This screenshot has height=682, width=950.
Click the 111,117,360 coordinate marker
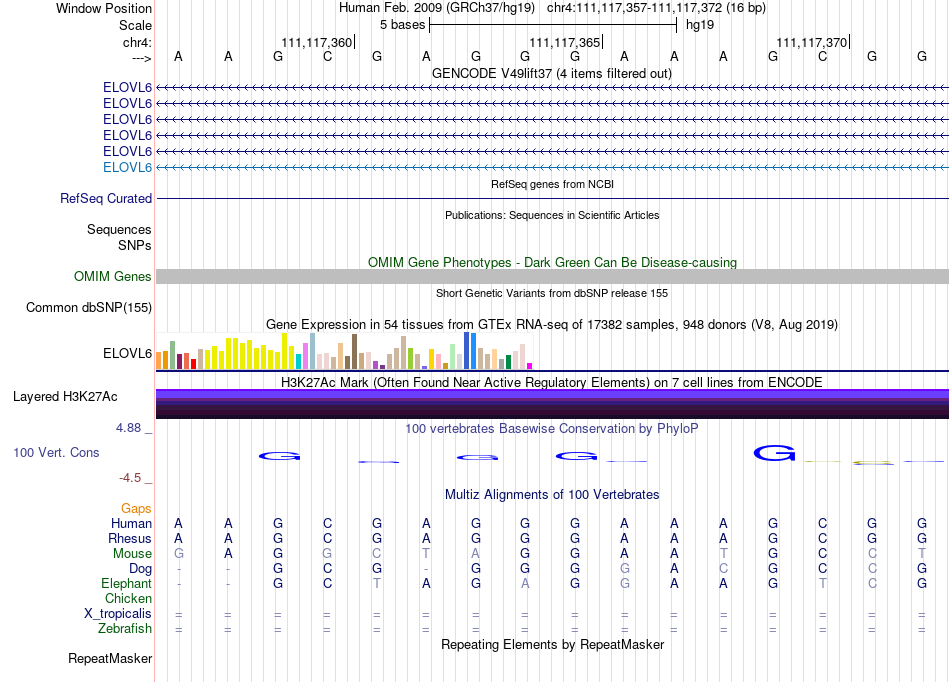[317, 42]
